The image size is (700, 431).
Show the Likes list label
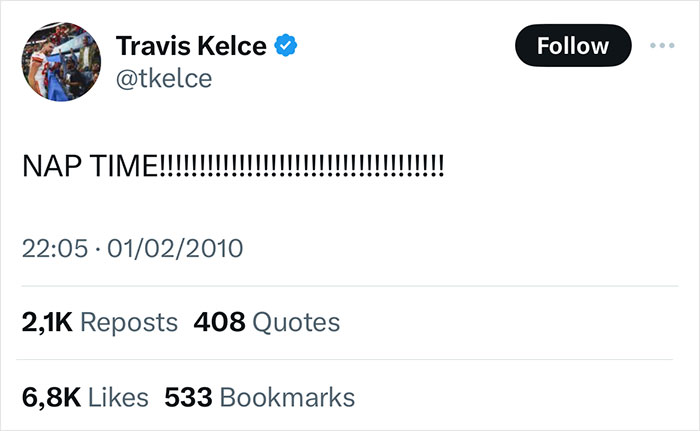(x=118, y=396)
